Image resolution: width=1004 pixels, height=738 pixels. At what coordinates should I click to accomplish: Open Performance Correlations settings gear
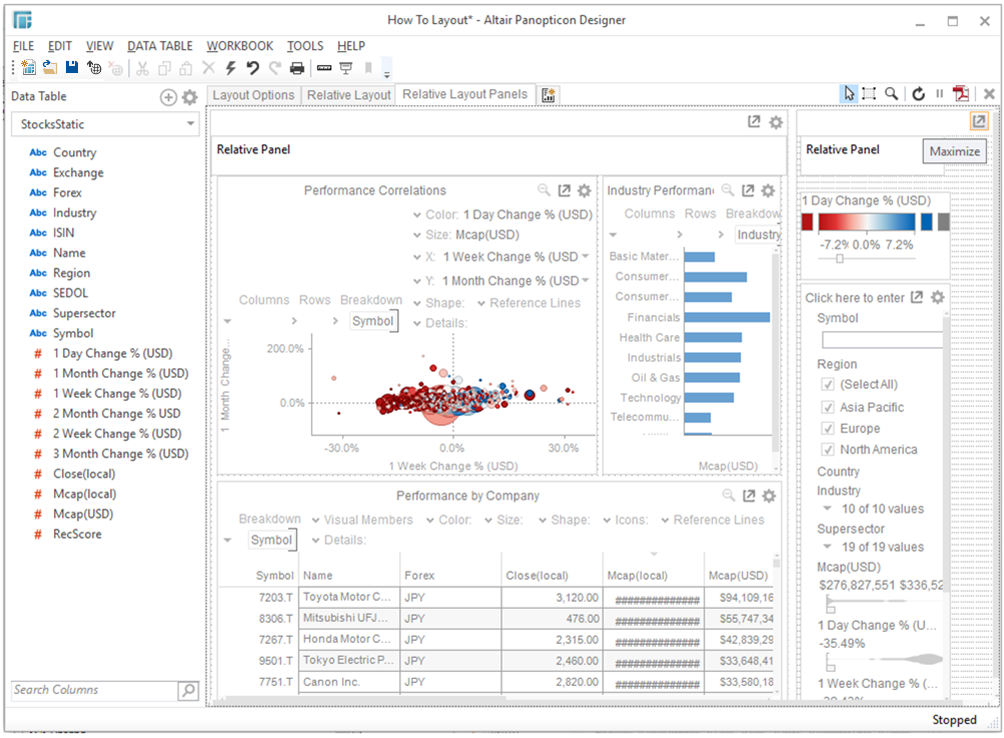click(585, 190)
